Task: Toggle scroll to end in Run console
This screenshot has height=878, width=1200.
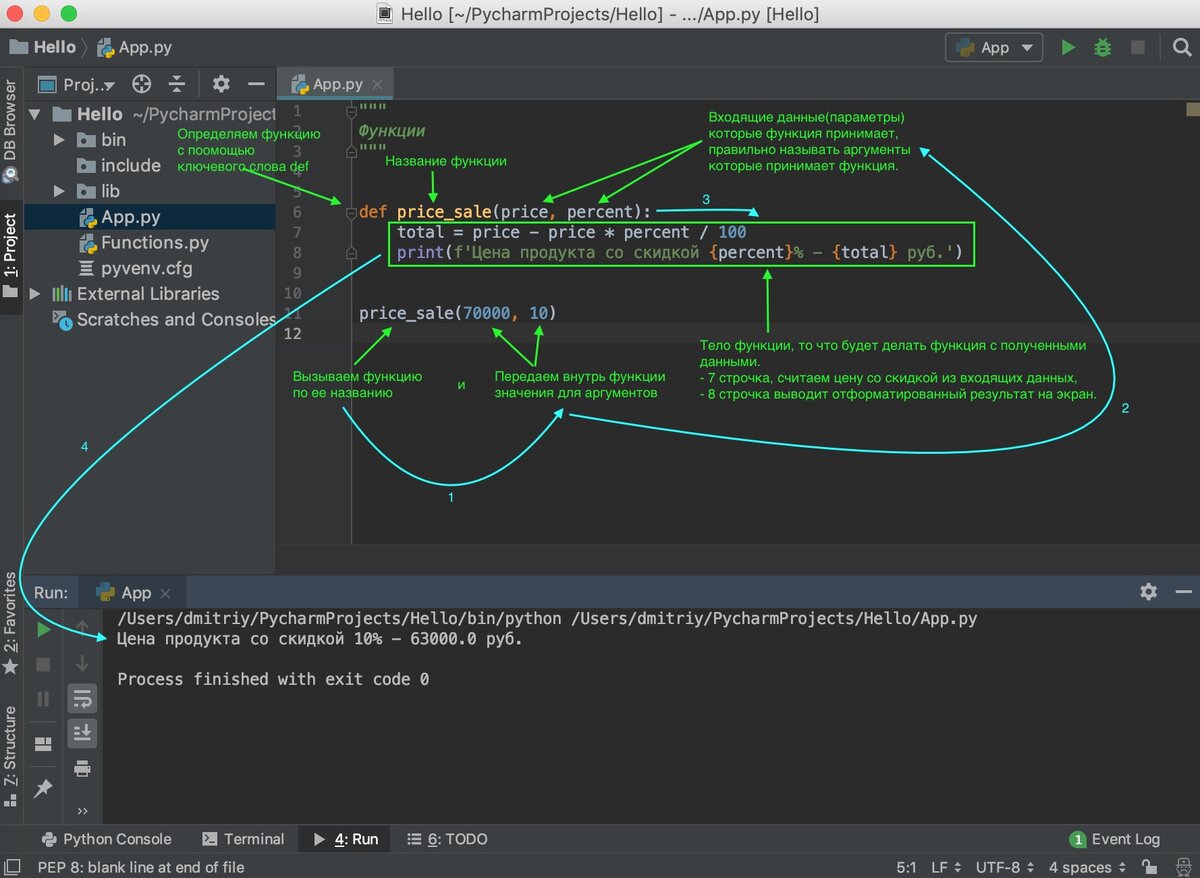Action: [x=82, y=733]
